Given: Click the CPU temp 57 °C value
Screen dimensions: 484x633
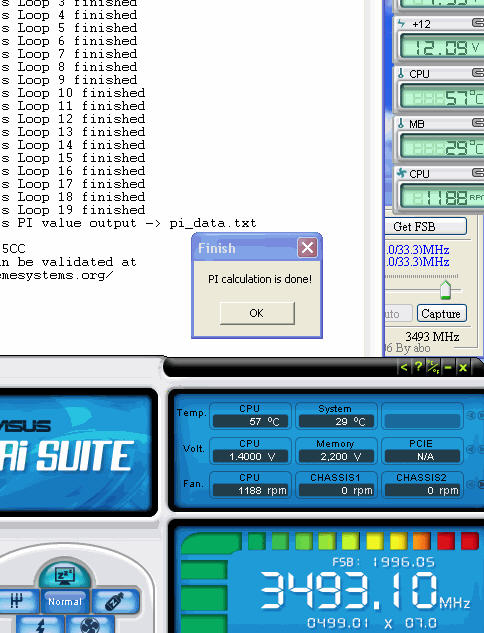Looking at the screenshot, I should click(x=250, y=421).
